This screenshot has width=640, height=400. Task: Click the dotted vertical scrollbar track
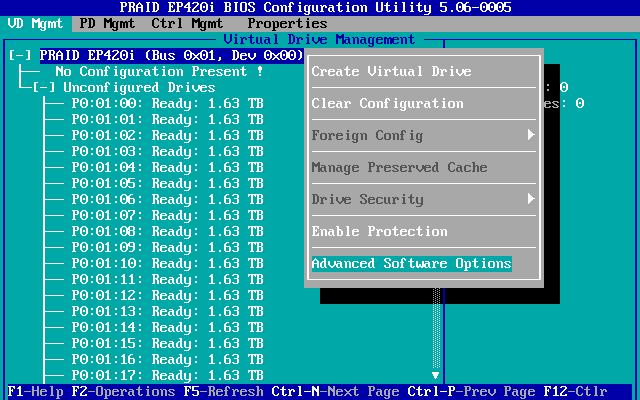coord(436,329)
